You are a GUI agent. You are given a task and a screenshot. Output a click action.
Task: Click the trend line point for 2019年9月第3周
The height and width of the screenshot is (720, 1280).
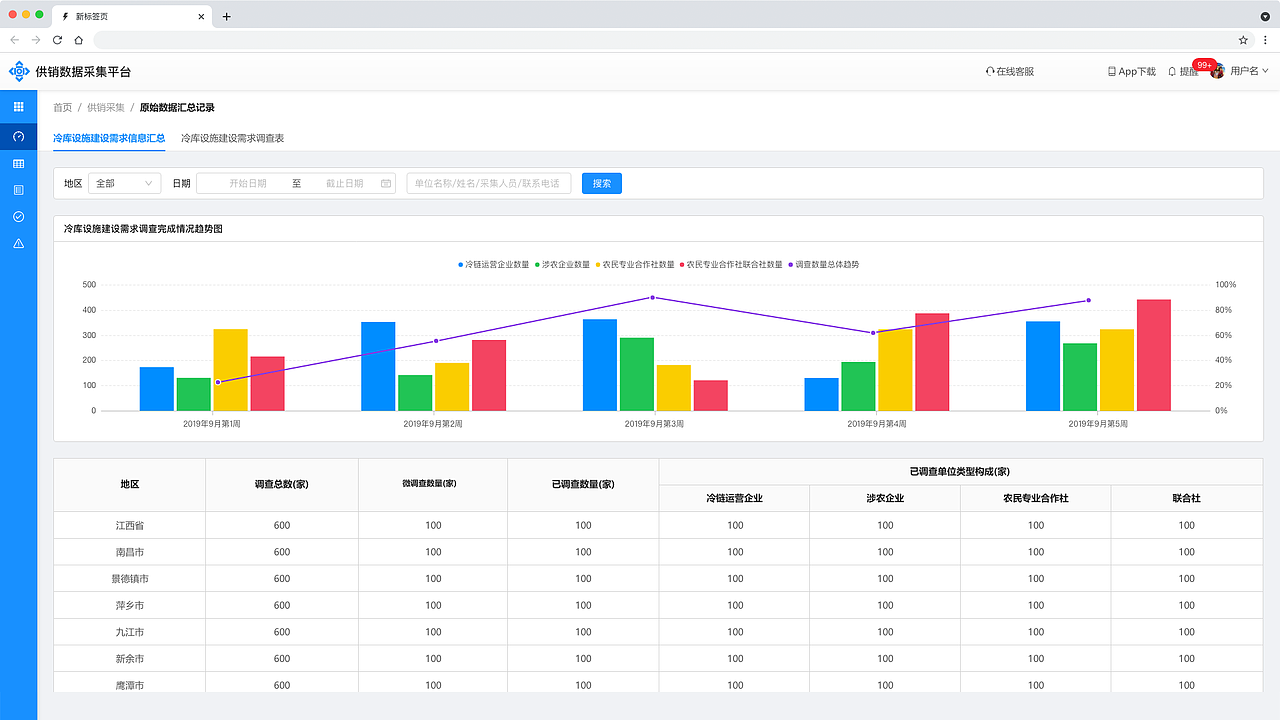652,297
